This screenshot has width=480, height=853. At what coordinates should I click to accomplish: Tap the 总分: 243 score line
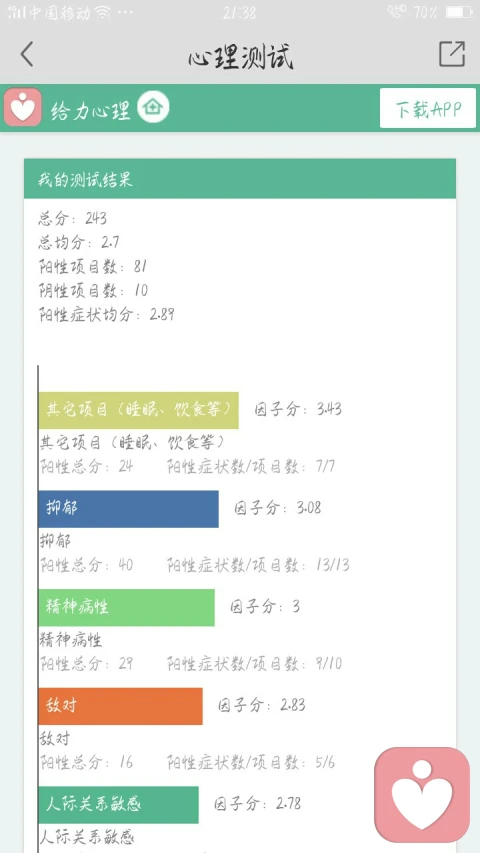tap(72, 219)
